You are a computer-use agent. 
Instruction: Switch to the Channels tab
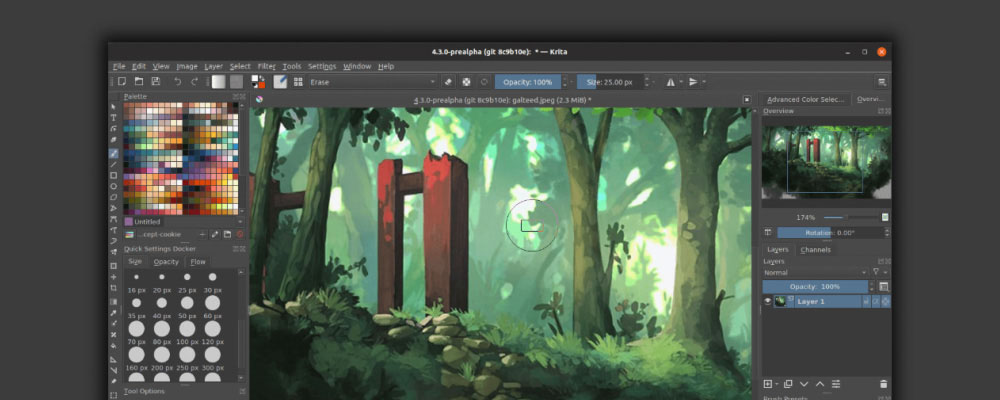[x=815, y=249]
